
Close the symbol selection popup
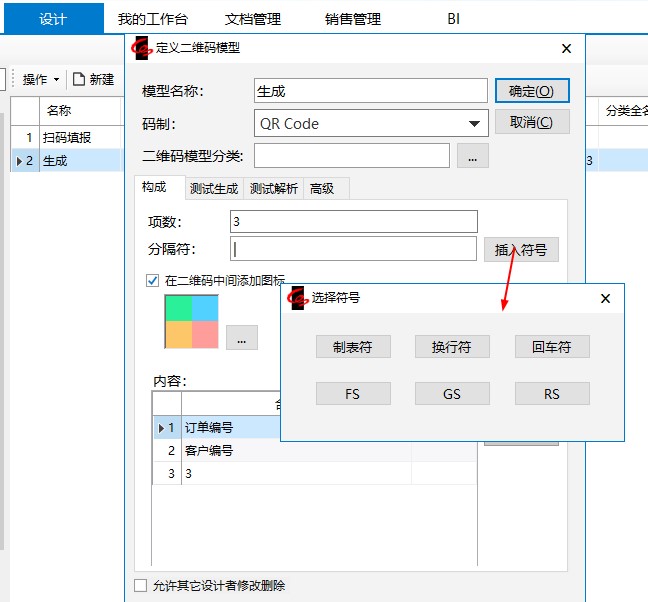click(x=605, y=298)
